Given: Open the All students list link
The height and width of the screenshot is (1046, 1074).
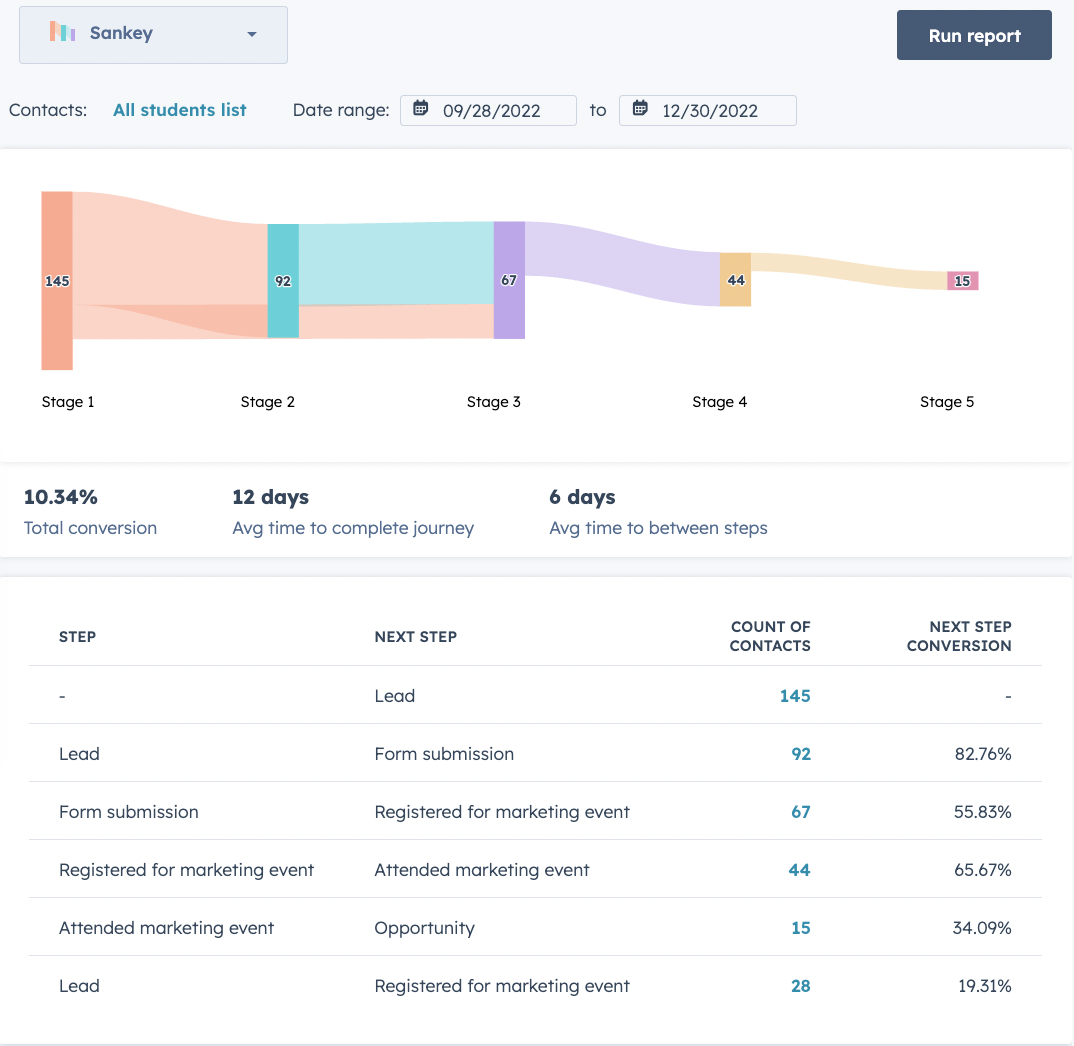Looking at the screenshot, I should [x=179, y=110].
